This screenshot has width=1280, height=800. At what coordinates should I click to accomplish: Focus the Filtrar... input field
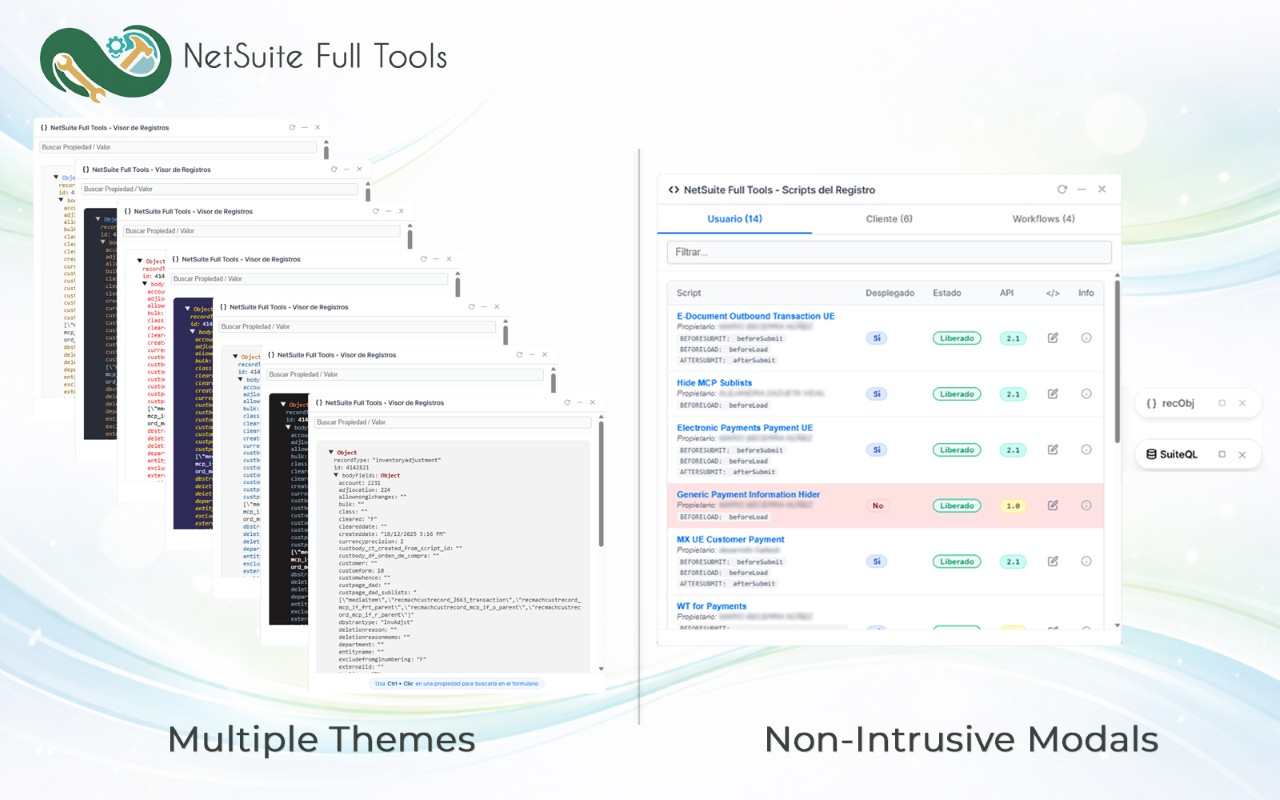pos(889,252)
